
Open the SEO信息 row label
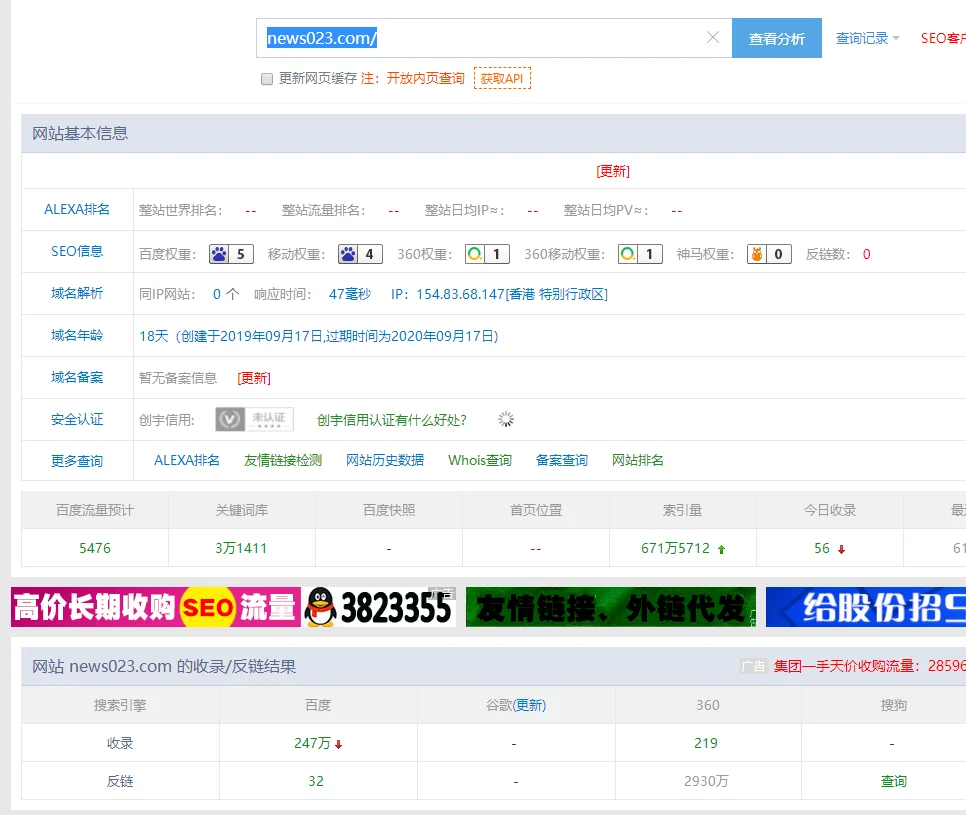pos(77,251)
